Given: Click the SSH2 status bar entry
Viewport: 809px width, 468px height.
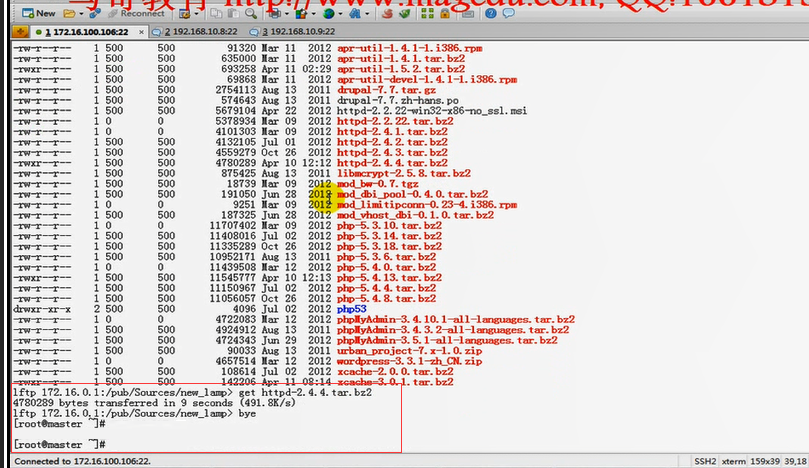Looking at the screenshot, I should [x=705, y=461].
